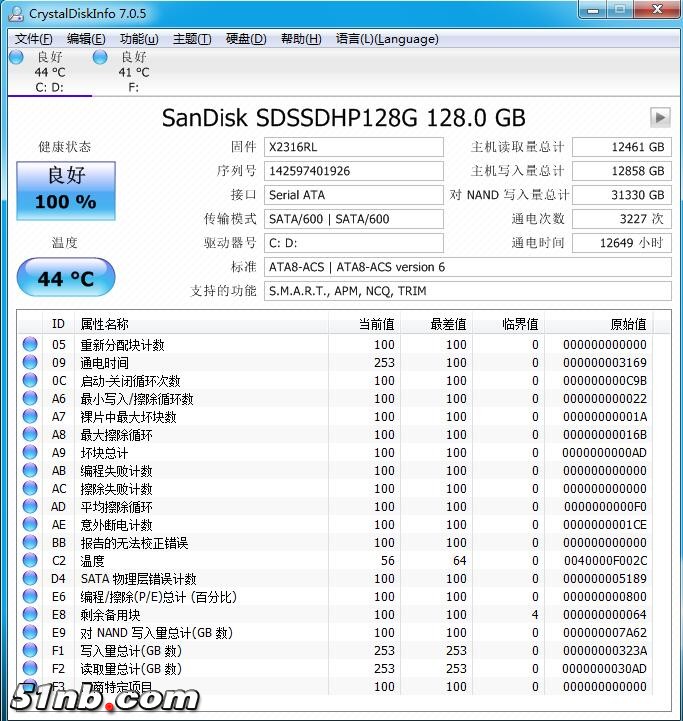Click the supported features field S.M.A.R.T., APM, NCQ, TRIM
Viewport: 683px width, 721px height.
(468, 291)
